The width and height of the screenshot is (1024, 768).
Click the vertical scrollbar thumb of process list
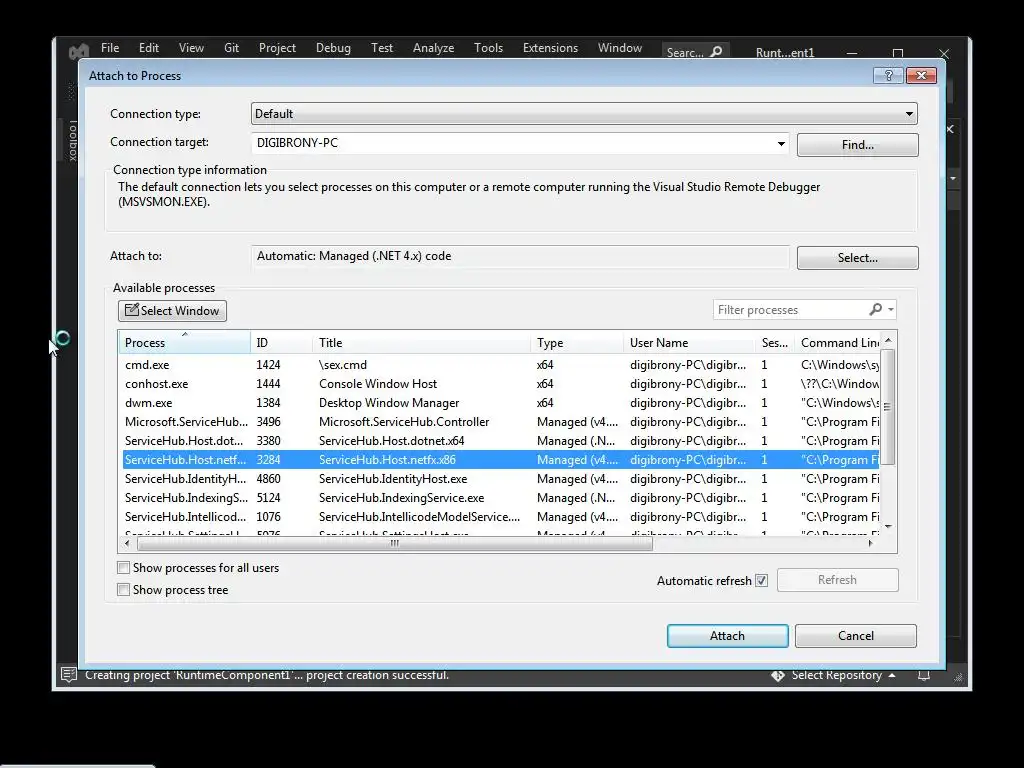[x=888, y=407]
